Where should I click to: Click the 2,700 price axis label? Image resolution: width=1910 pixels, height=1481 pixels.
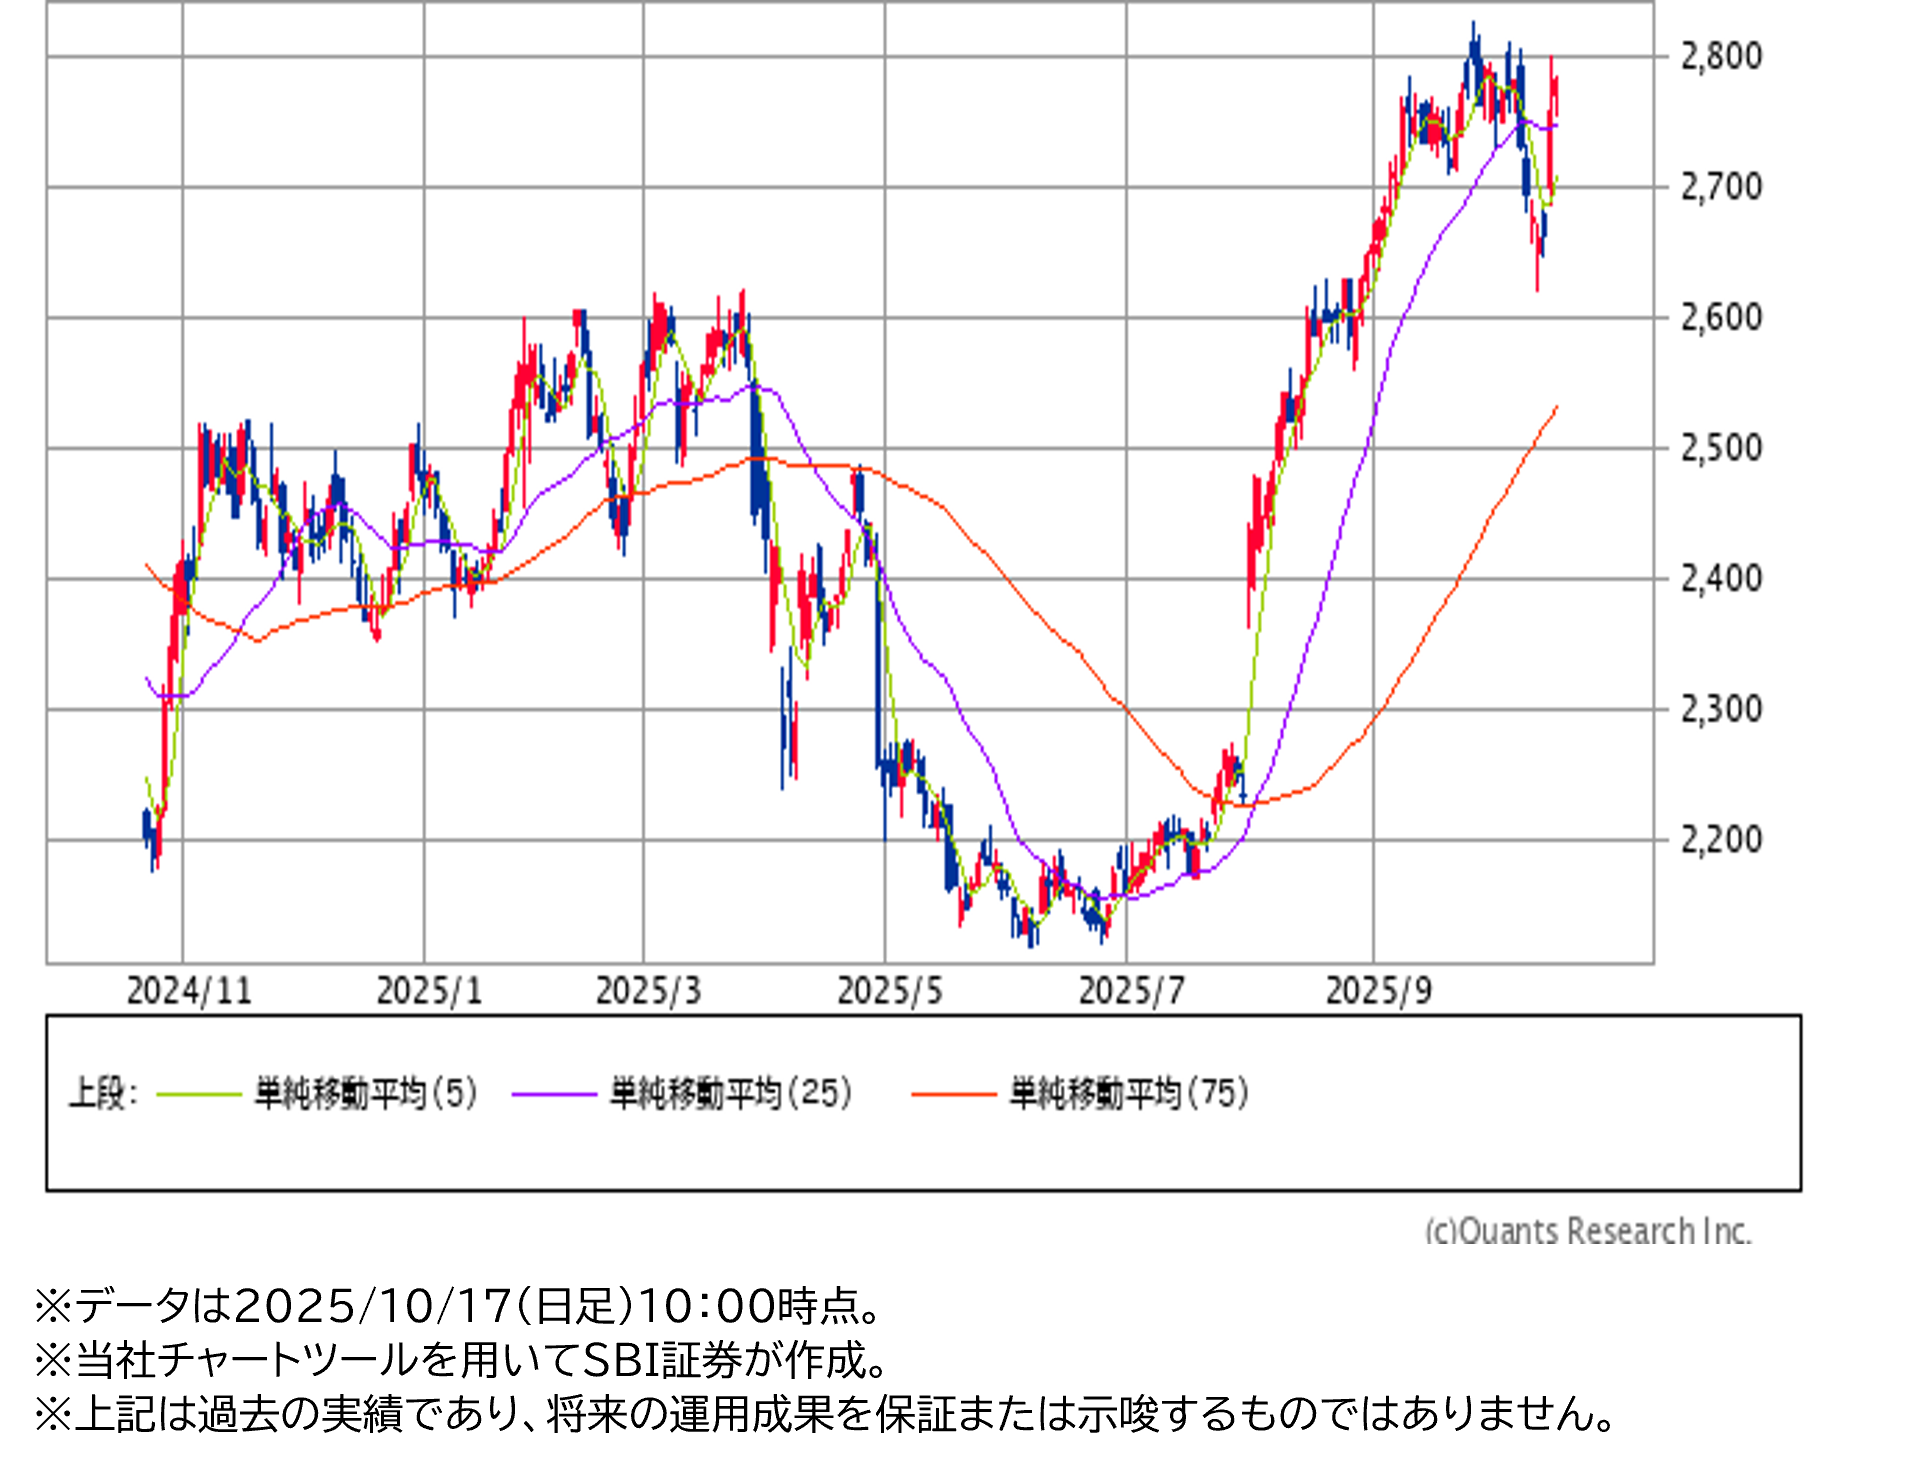[1721, 187]
